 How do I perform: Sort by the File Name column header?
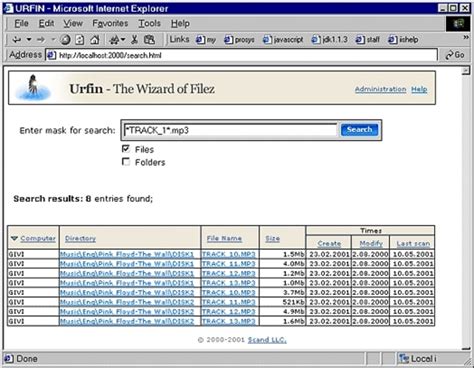tap(224, 238)
